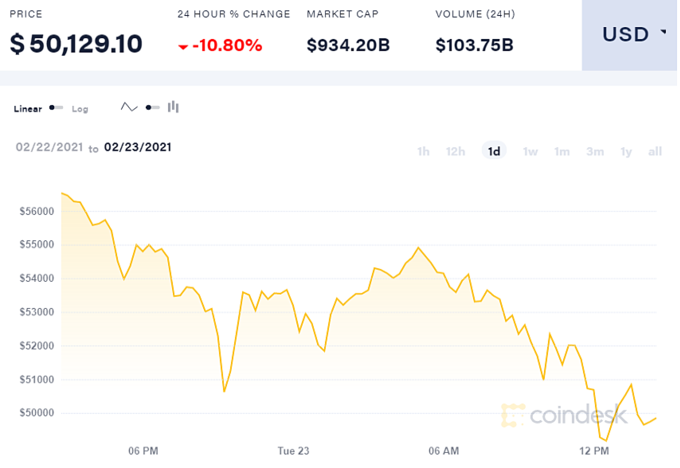680x468 pixels.
Task: Toggle the Linear/Log scale switch
Action: click(x=57, y=108)
